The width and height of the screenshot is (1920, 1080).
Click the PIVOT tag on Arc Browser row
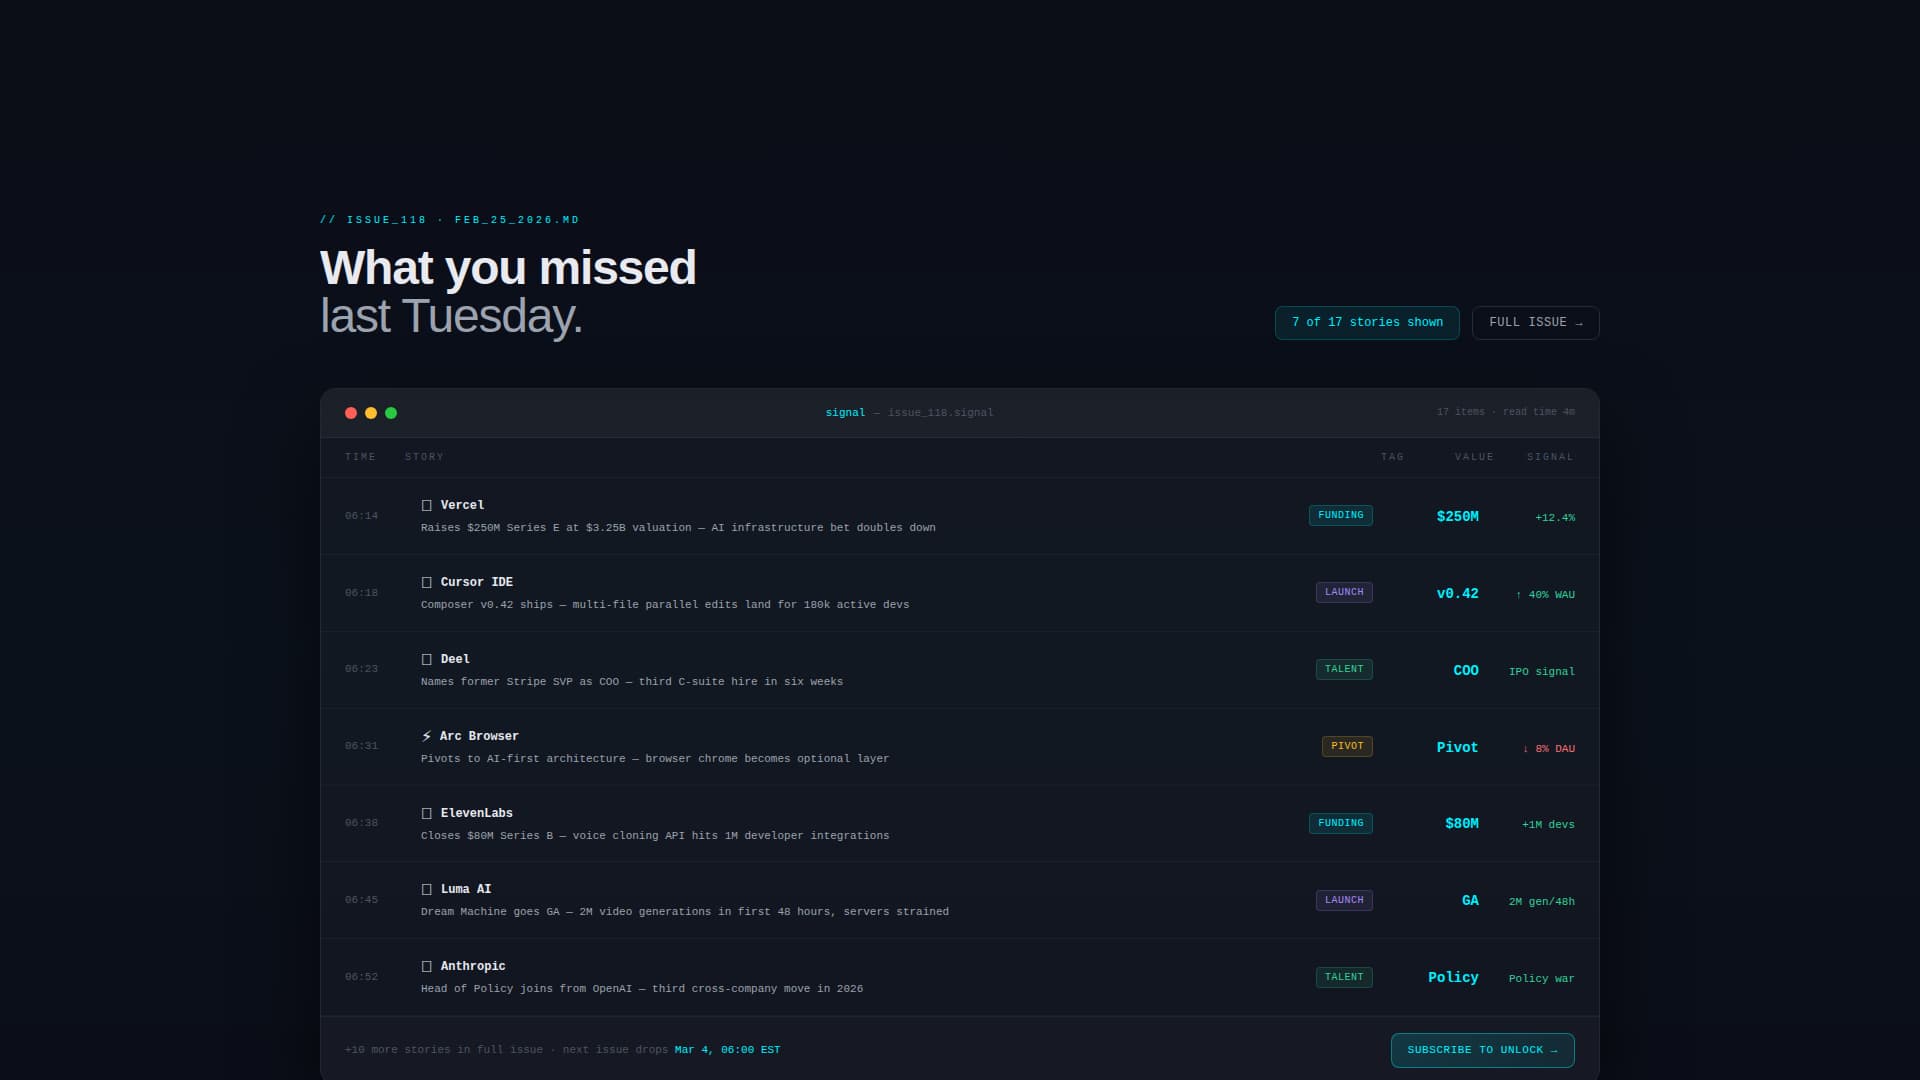(x=1347, y=747)
